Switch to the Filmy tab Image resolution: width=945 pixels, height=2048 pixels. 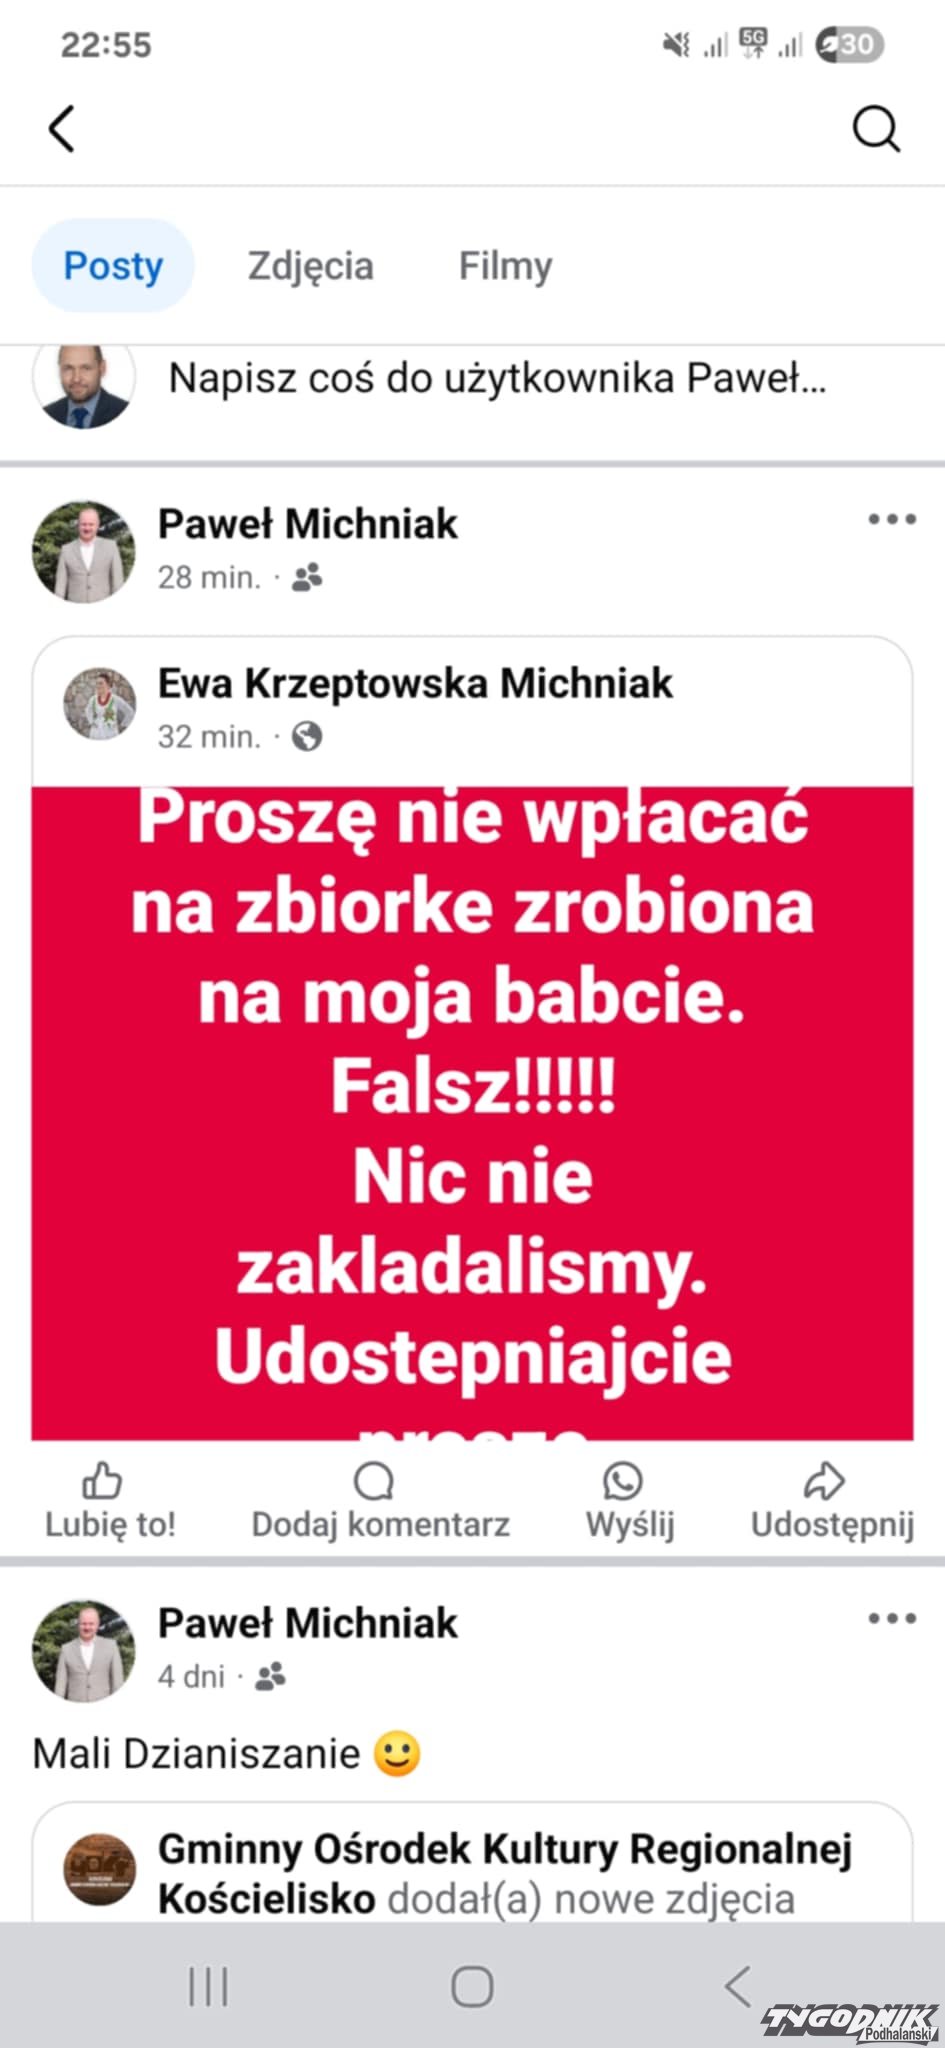505,266
